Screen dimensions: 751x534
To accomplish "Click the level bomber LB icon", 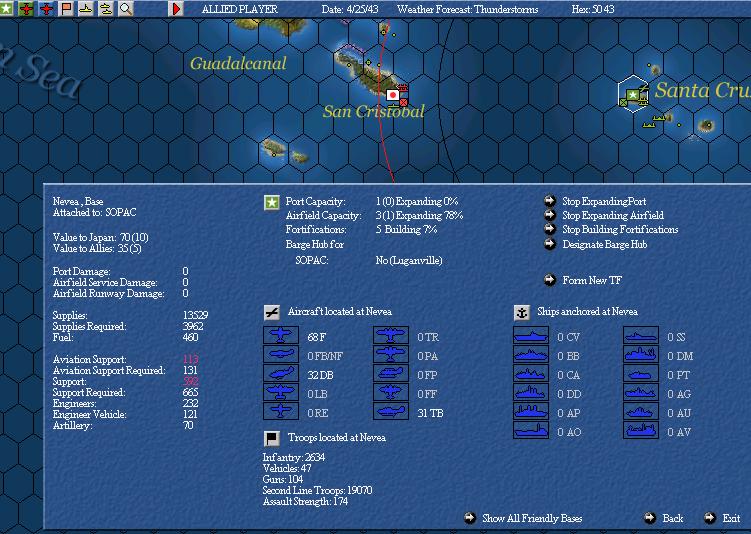I will pos(281,392).
